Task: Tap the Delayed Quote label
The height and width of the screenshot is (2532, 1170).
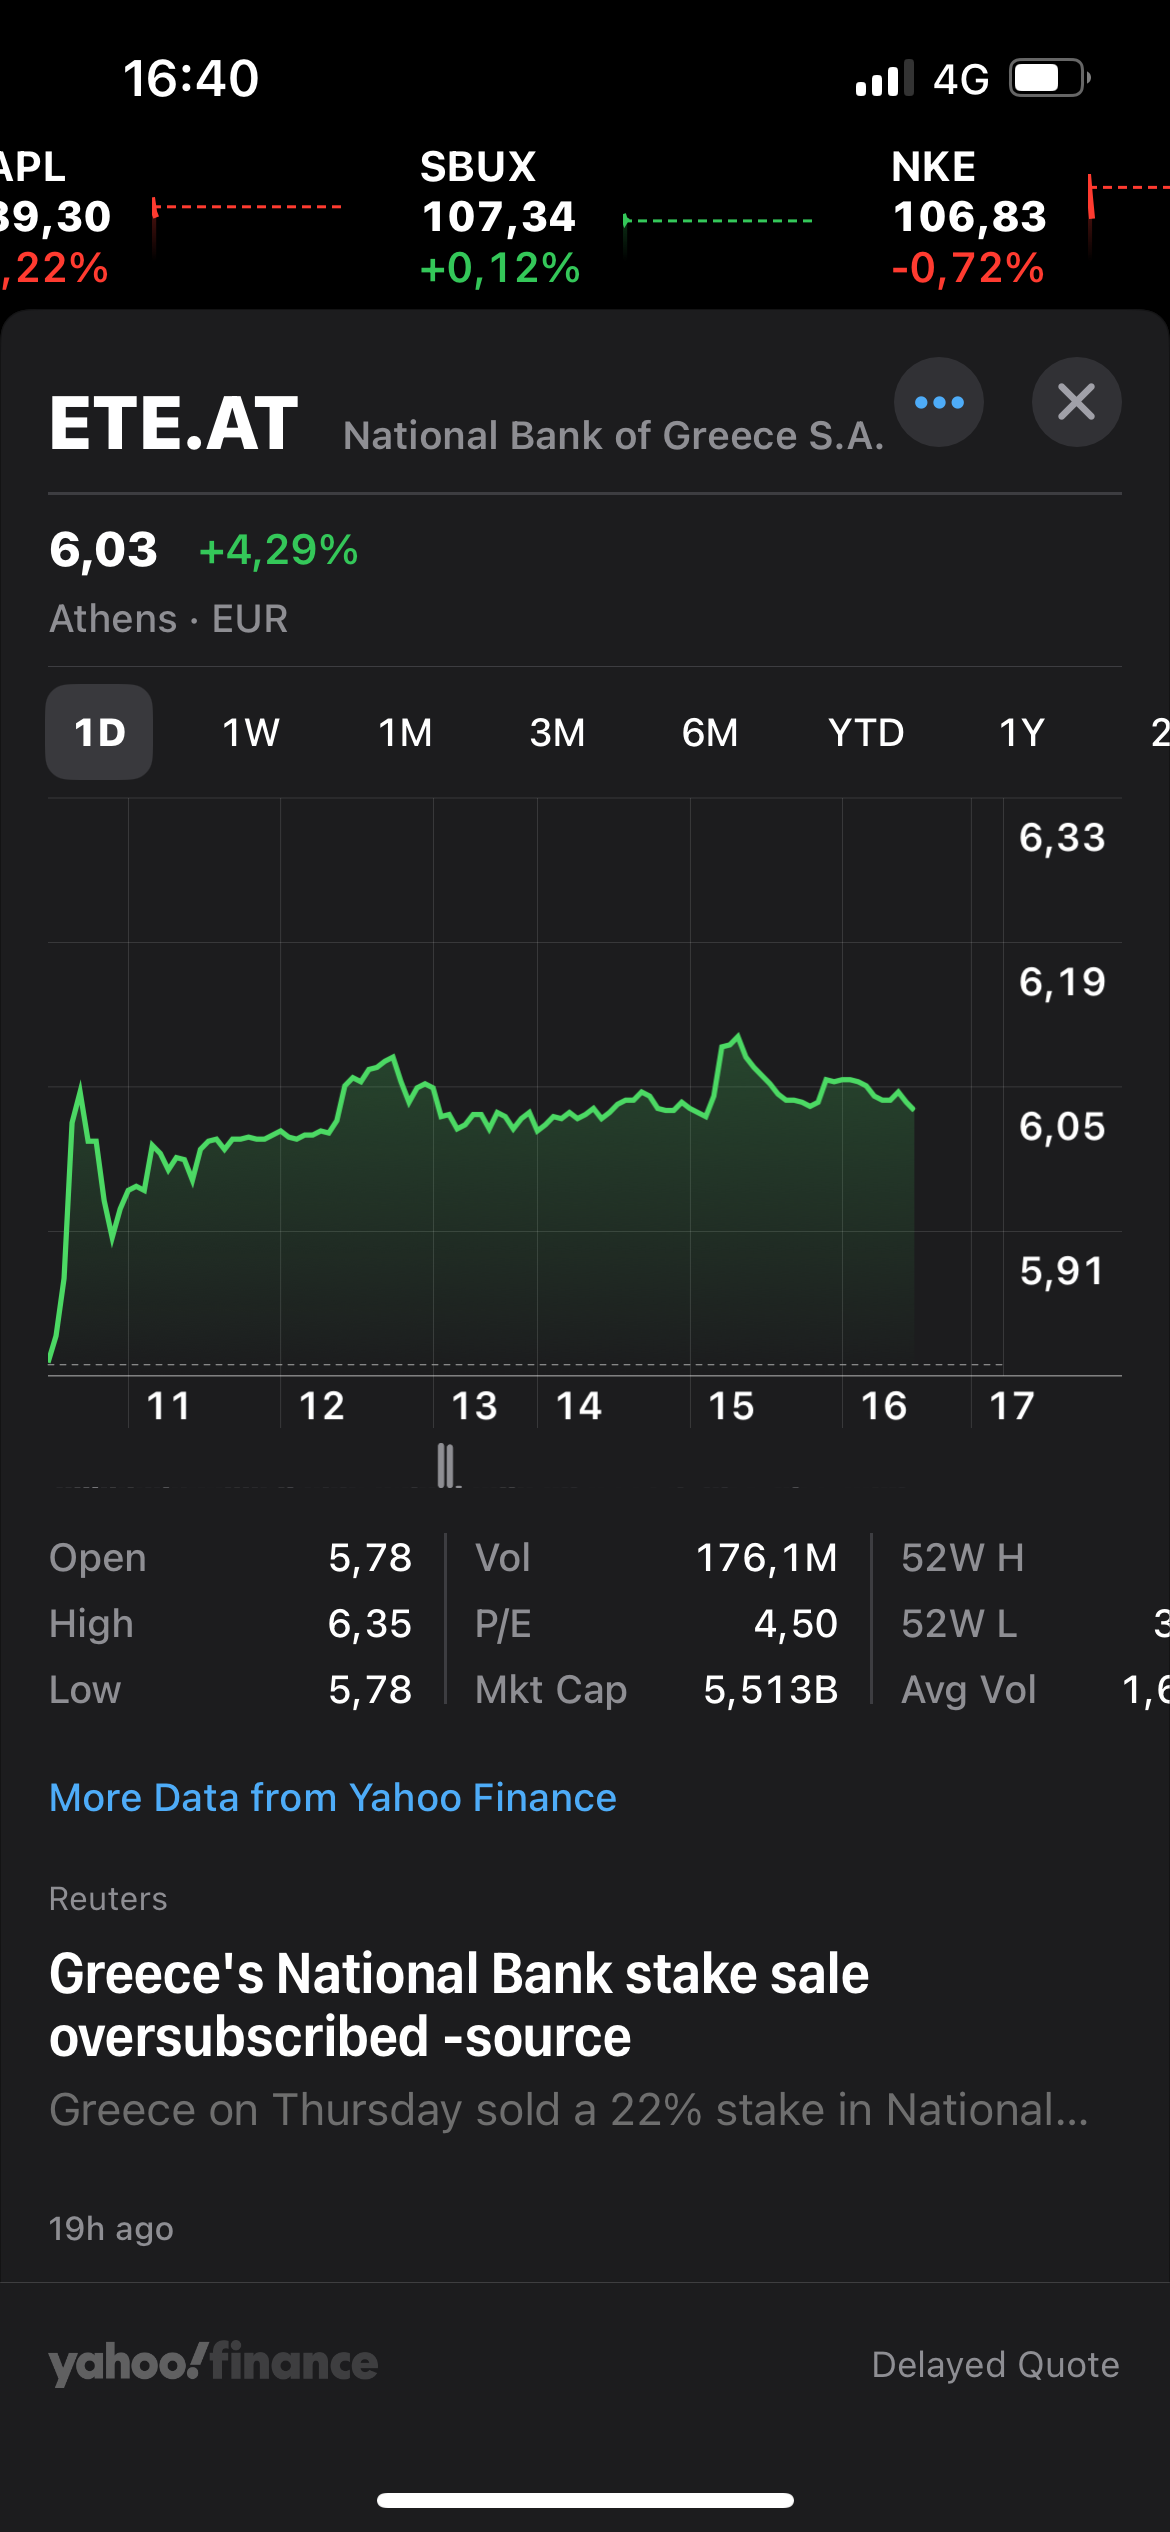Action: click(x=995, y=2364)
